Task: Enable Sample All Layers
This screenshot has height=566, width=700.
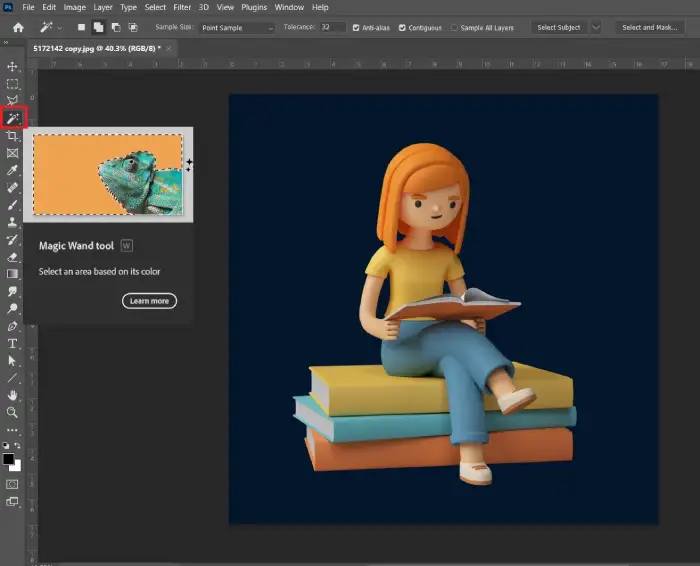Action: click(454, 28)
